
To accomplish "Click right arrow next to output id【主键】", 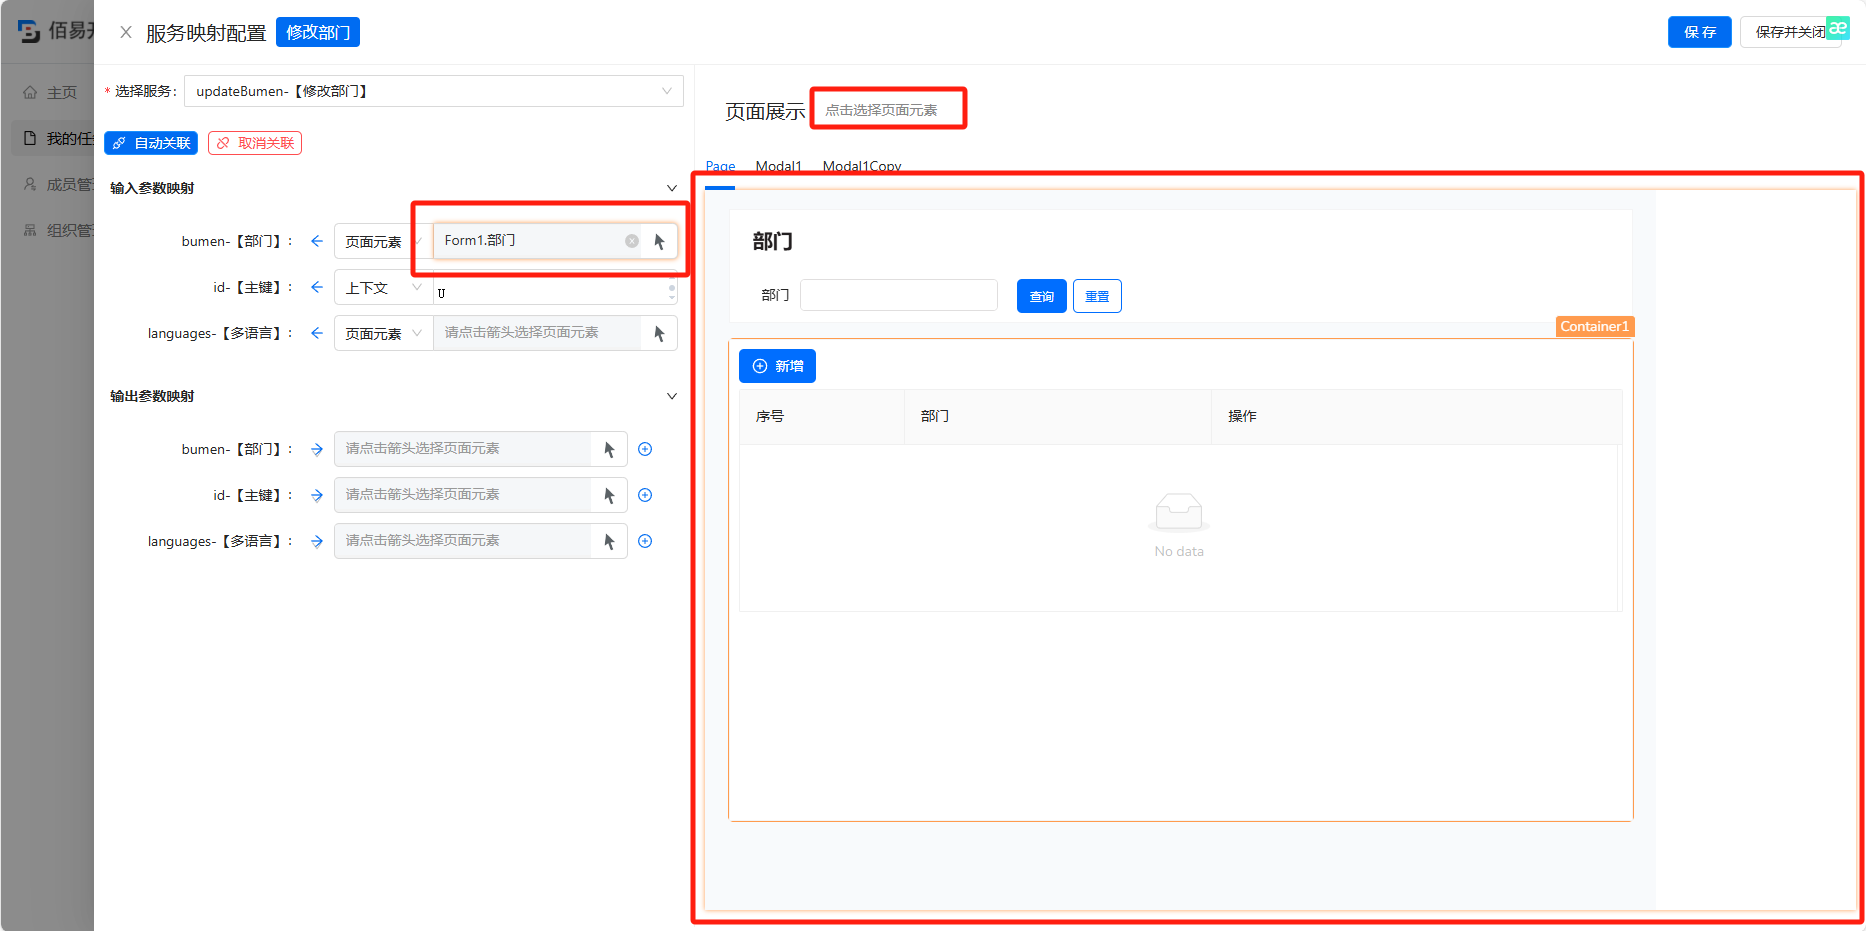I will pyautogui.click(x=317, y=495).
